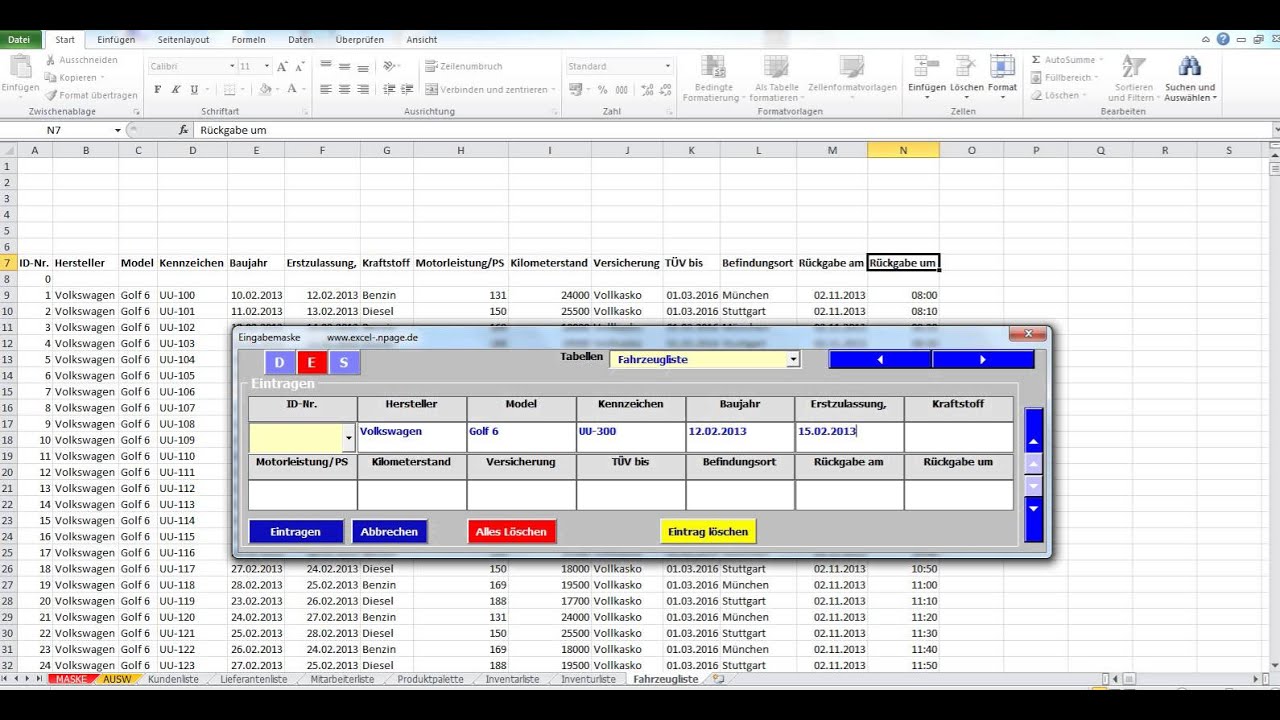The image size is (1280, 720).
Task: Click the 000 thousands separator icon
Action: (x=621, y=89)
